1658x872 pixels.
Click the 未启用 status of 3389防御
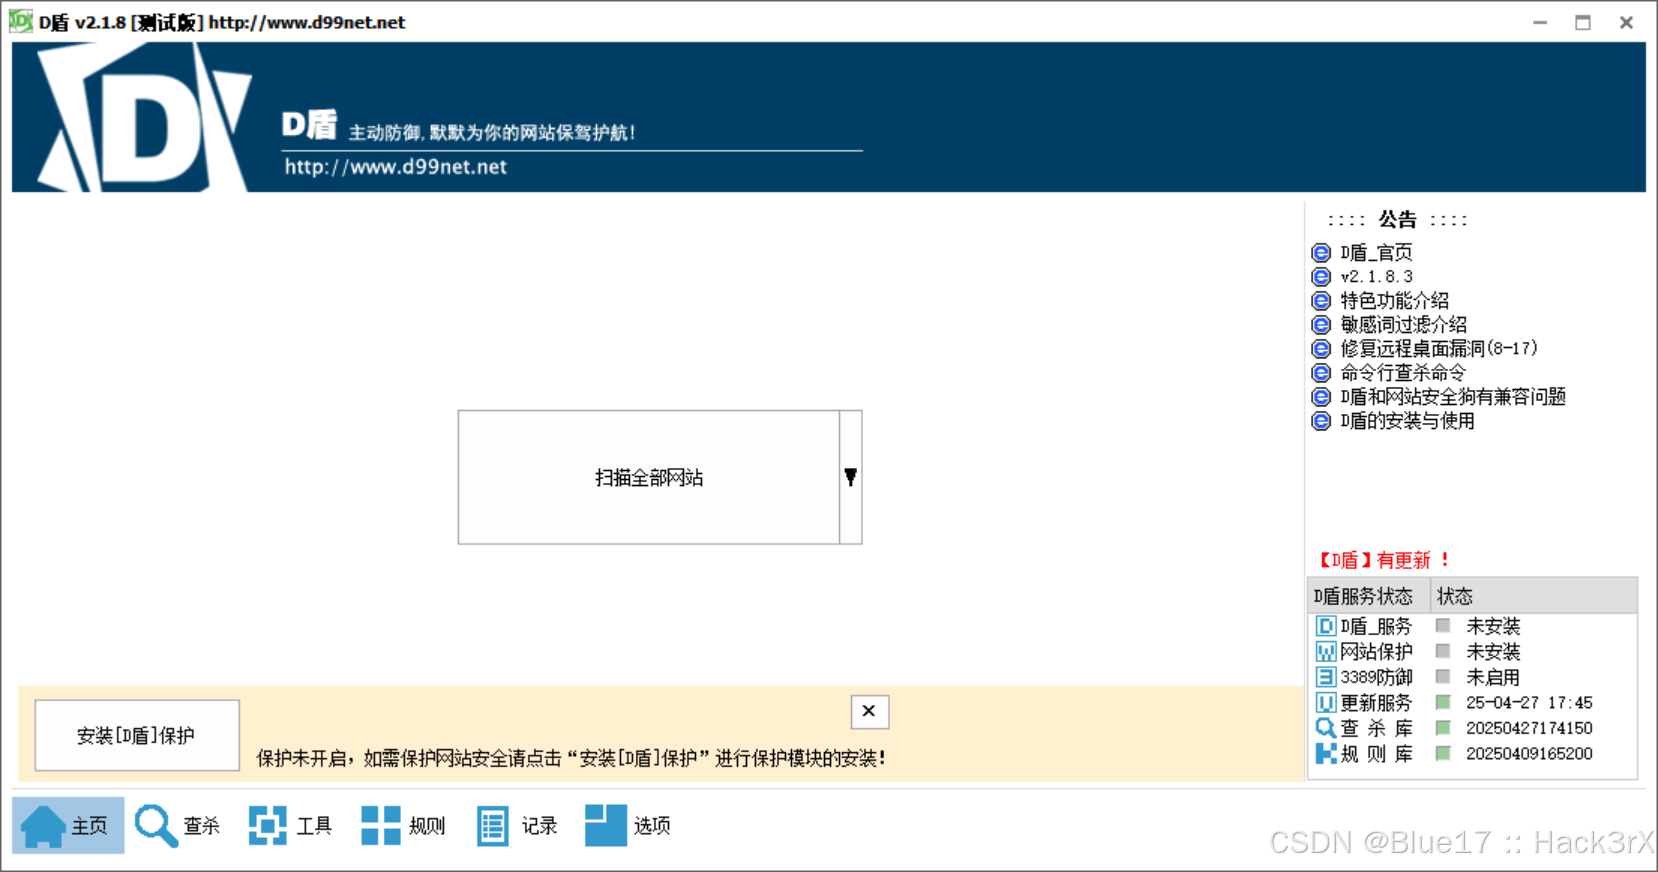[1493, 677]
